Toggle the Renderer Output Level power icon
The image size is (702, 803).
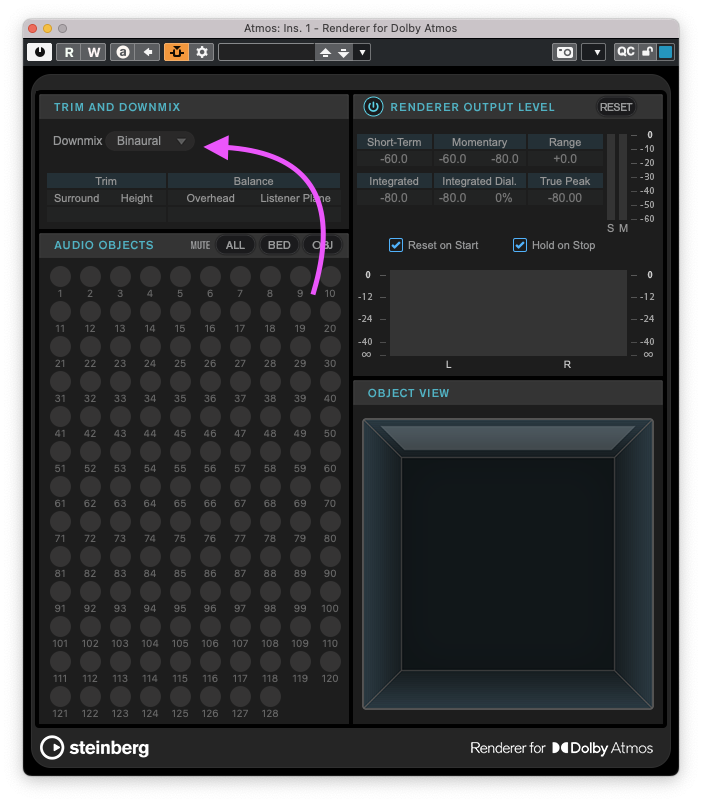pos(373,107)
